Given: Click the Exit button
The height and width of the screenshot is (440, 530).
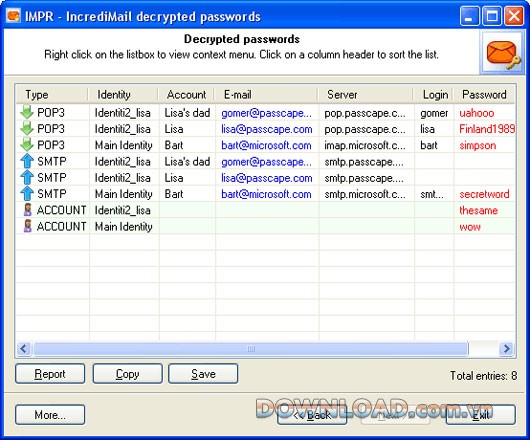Looking at the screenshot, I should point(481,415).
